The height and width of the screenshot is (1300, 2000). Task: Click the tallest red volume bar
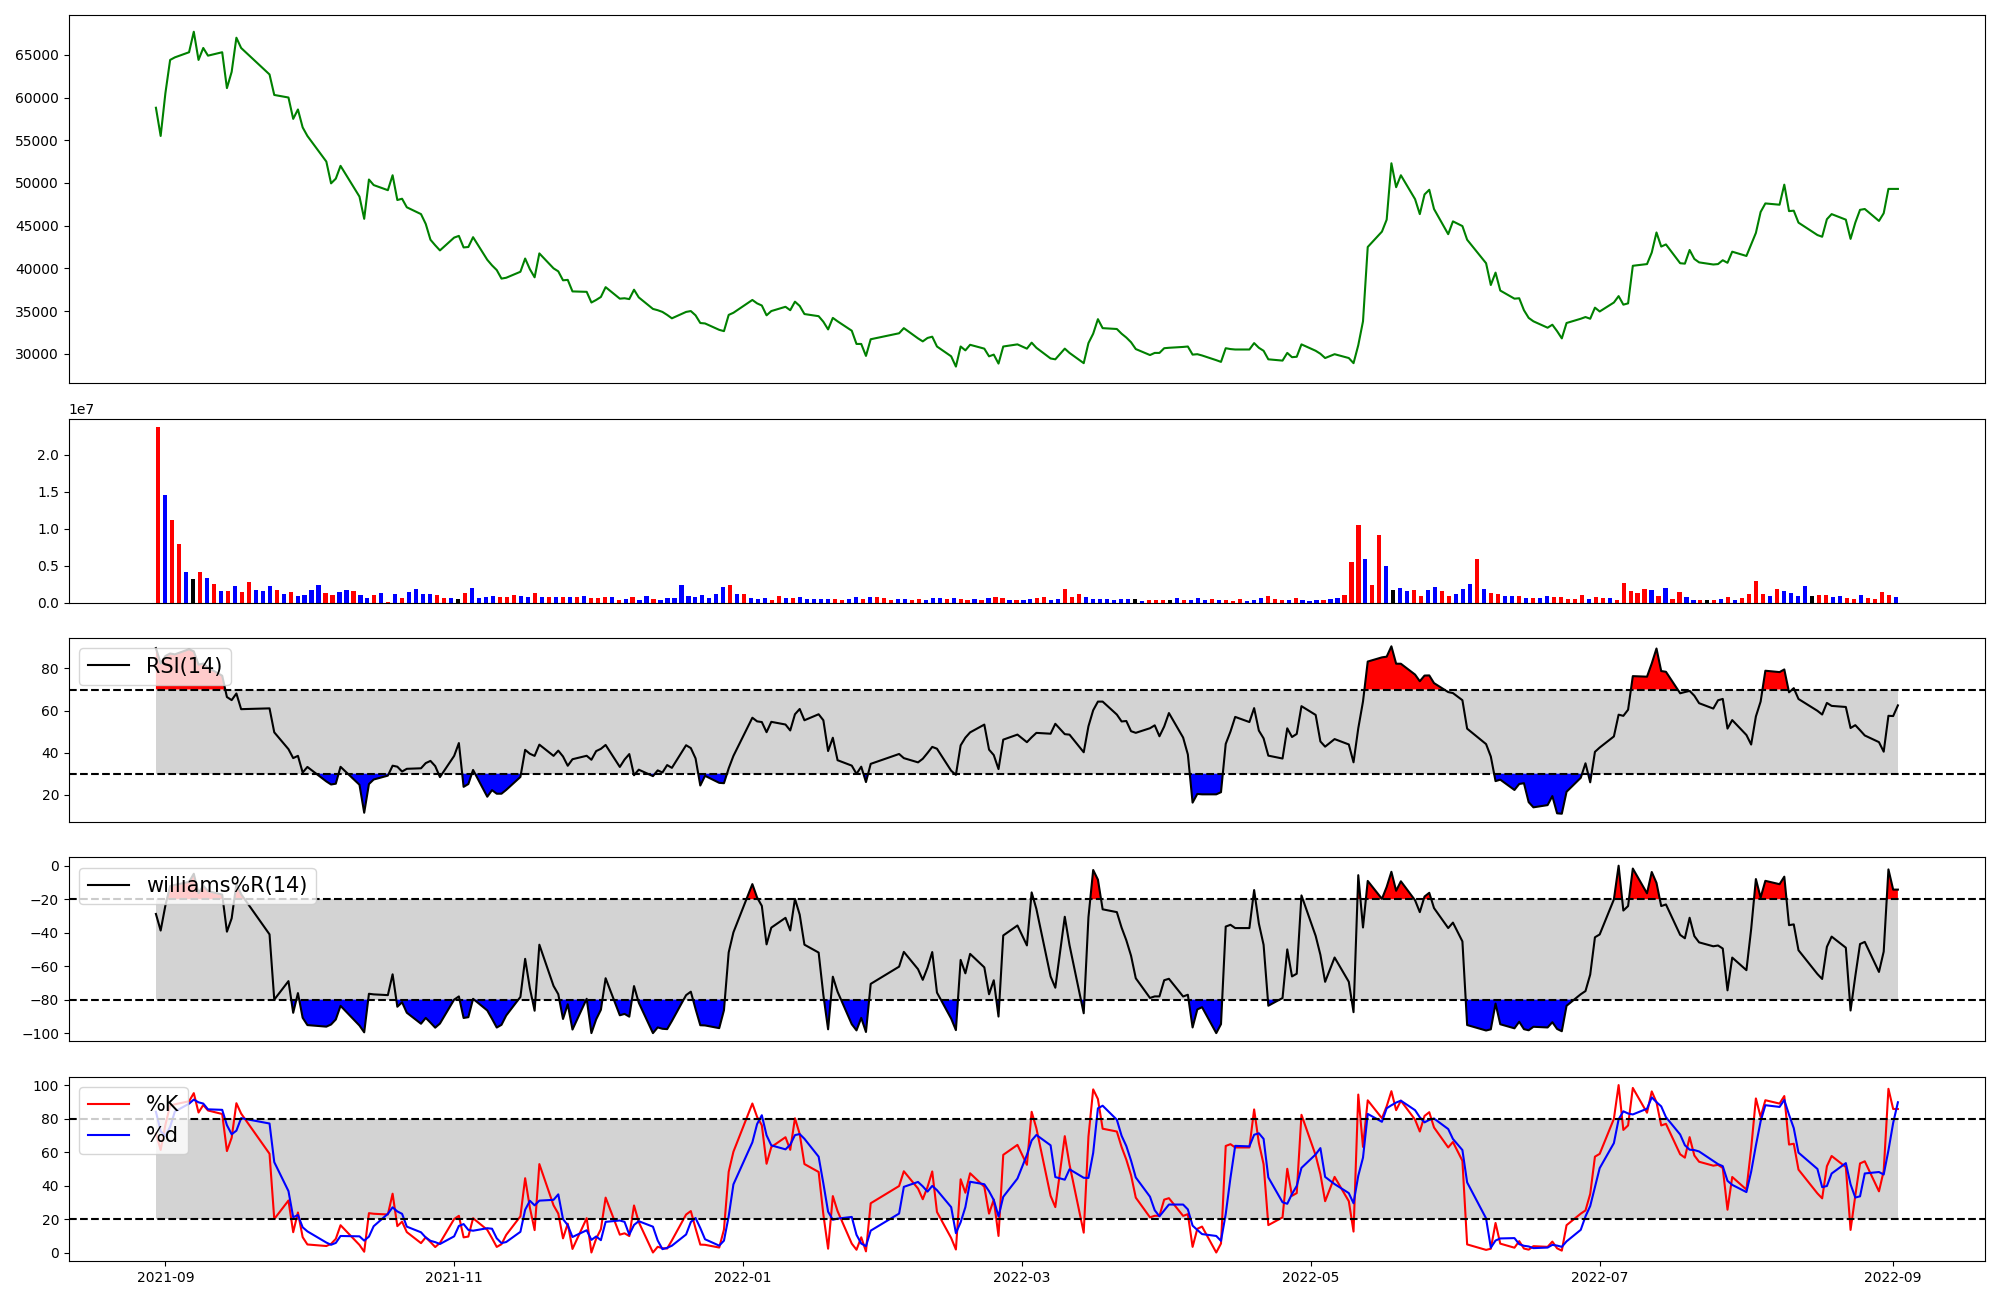(158, 515)
